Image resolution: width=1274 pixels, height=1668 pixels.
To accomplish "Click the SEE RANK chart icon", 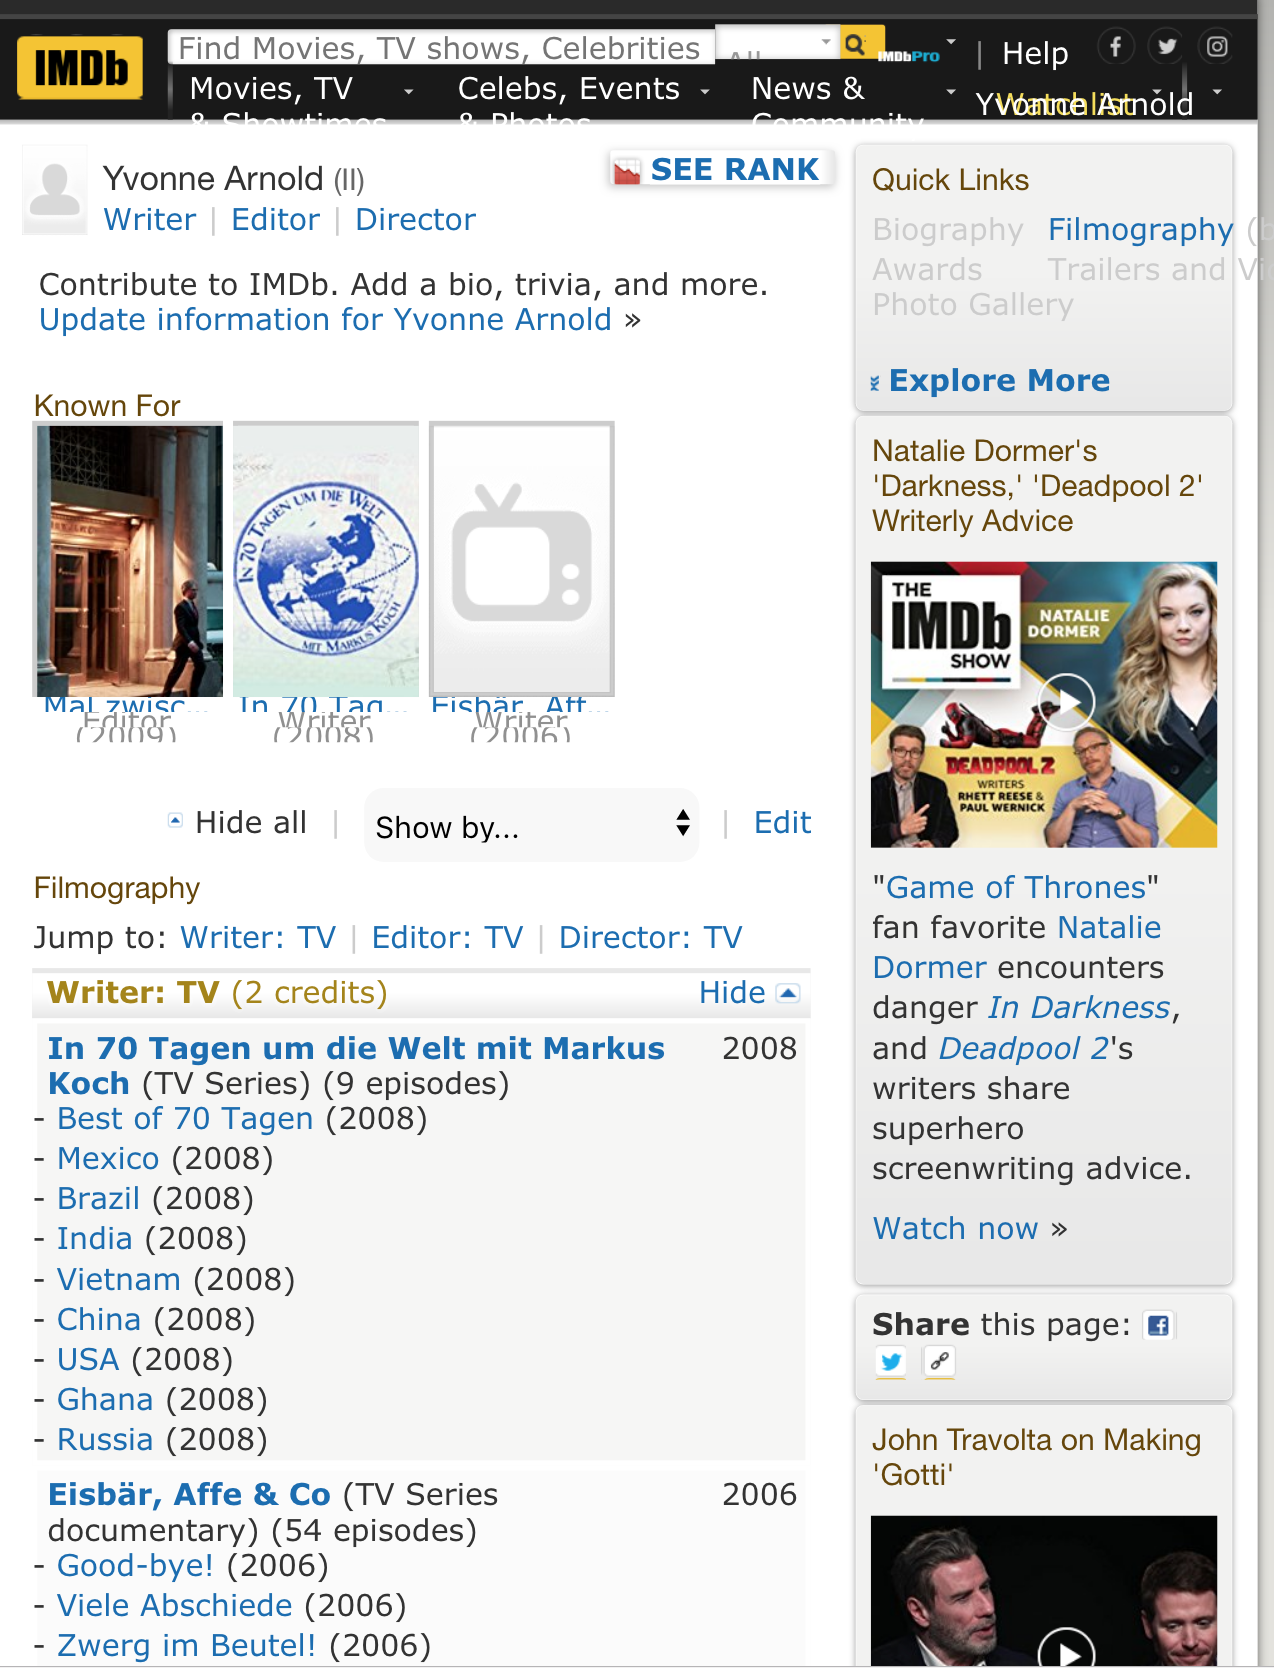I will click(x=627, y=171).
